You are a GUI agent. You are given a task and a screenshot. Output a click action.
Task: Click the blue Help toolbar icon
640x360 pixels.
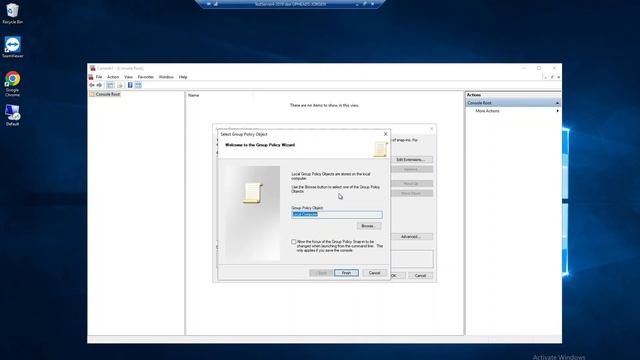(130, 85)
